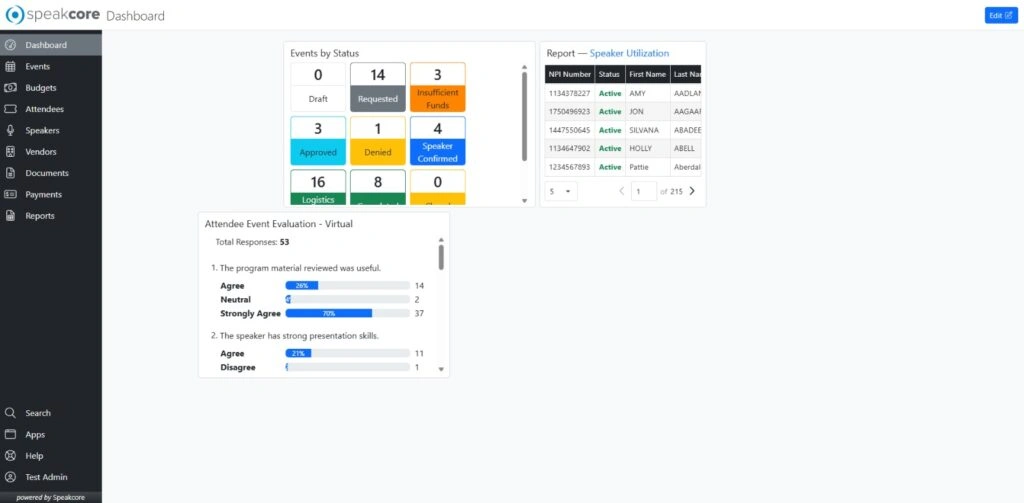The height and width of the screenshot is (503, 1024).
Task: Click the Requested events status tile
Action: 378,86
